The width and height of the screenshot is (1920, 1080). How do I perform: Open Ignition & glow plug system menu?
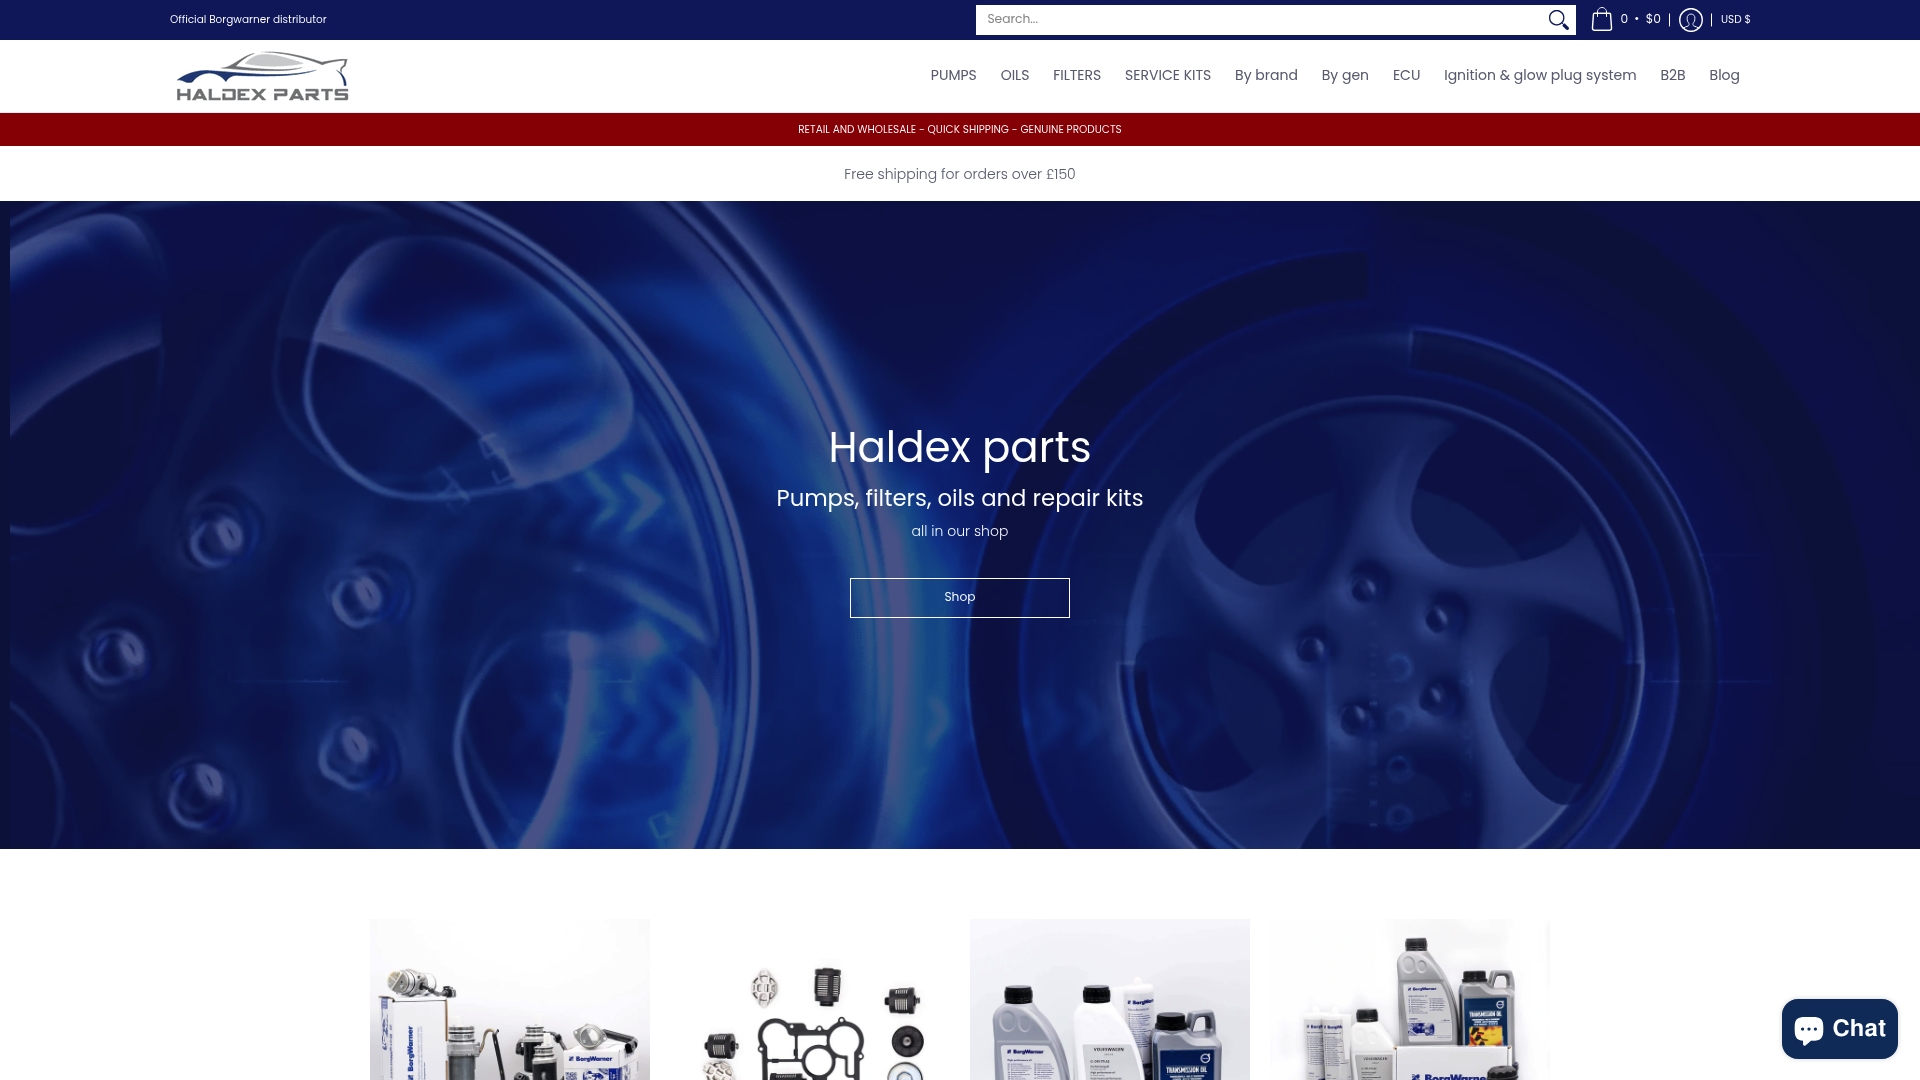click(x=1539, y=76)
